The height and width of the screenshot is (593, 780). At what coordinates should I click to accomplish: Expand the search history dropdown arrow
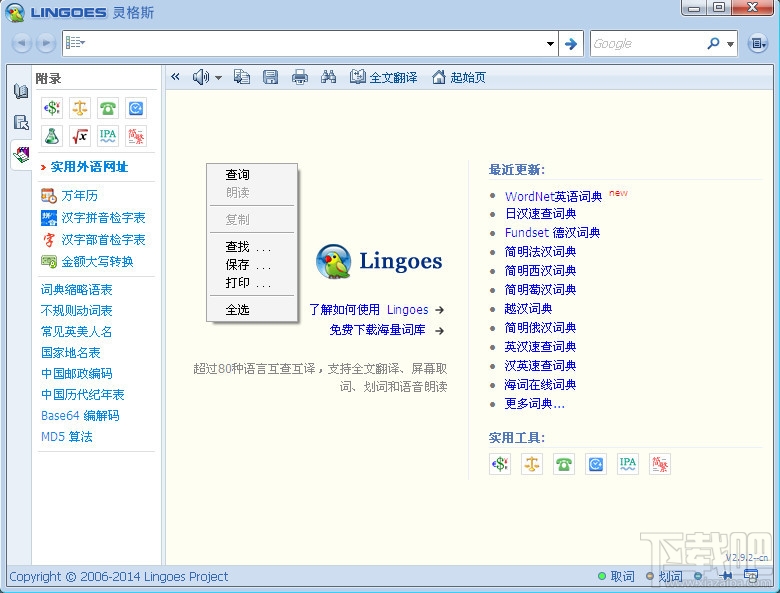[550, 44]
